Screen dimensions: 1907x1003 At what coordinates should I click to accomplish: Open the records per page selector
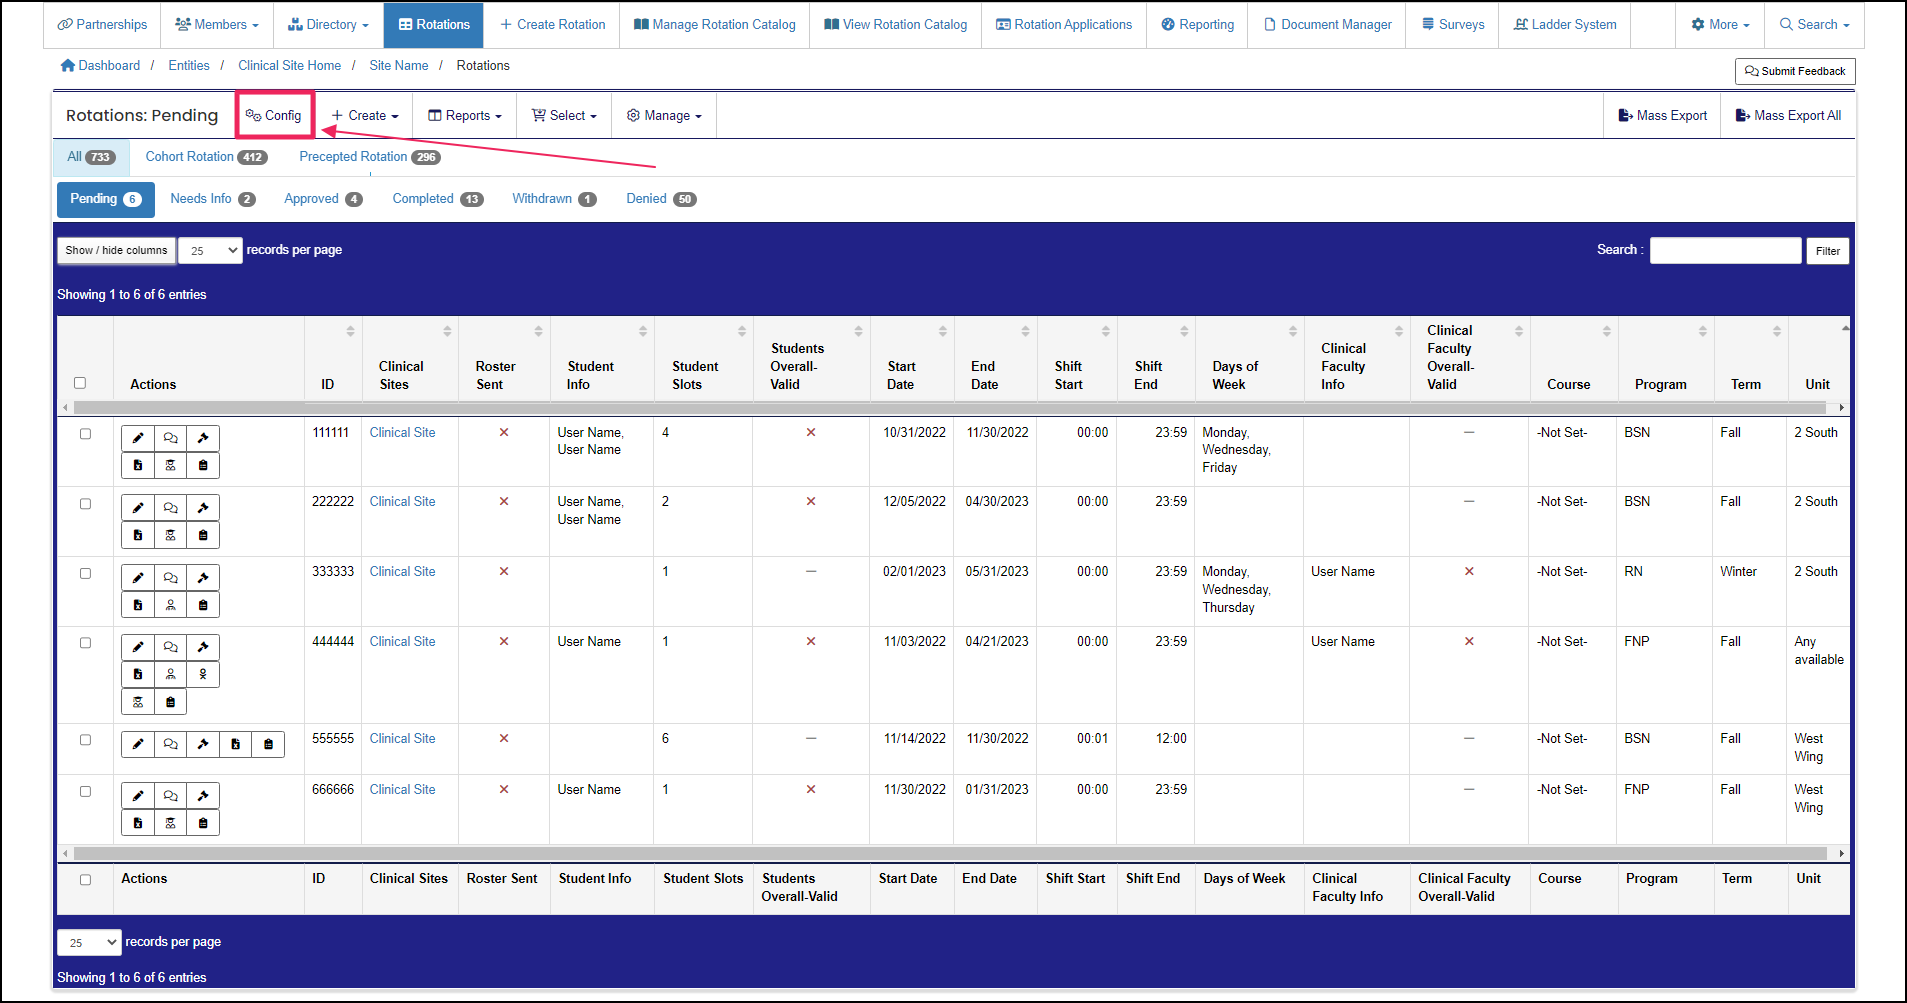(x=209, y=250)
